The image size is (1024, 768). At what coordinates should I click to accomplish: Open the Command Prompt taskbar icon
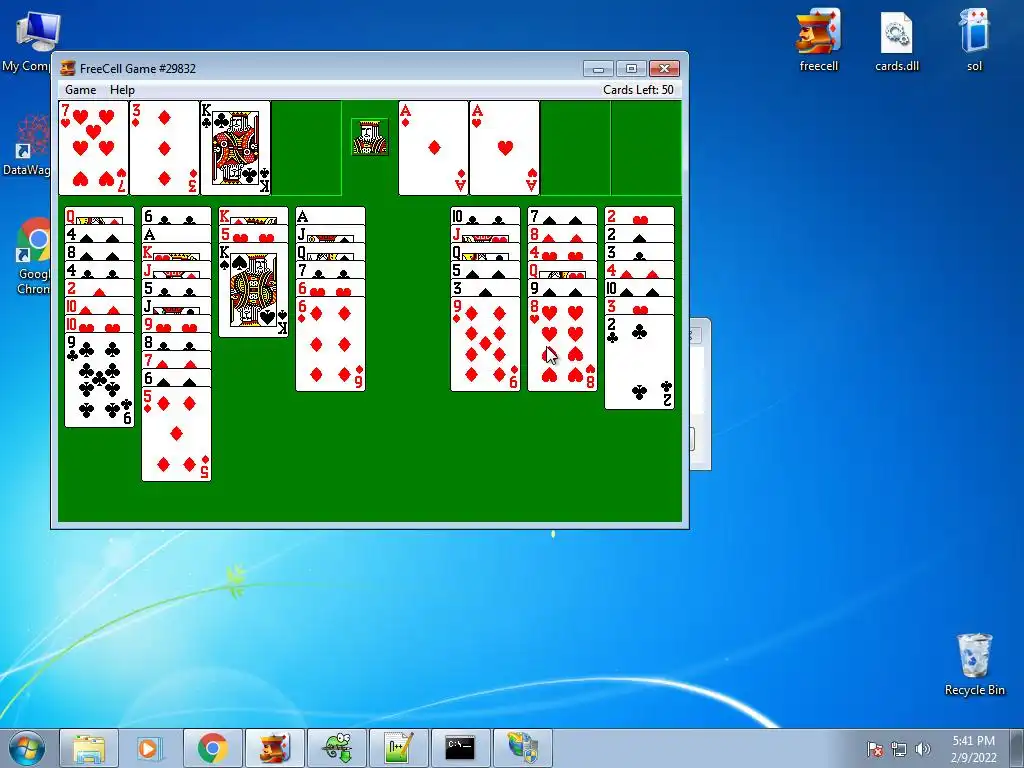click(x=460, y=748)
